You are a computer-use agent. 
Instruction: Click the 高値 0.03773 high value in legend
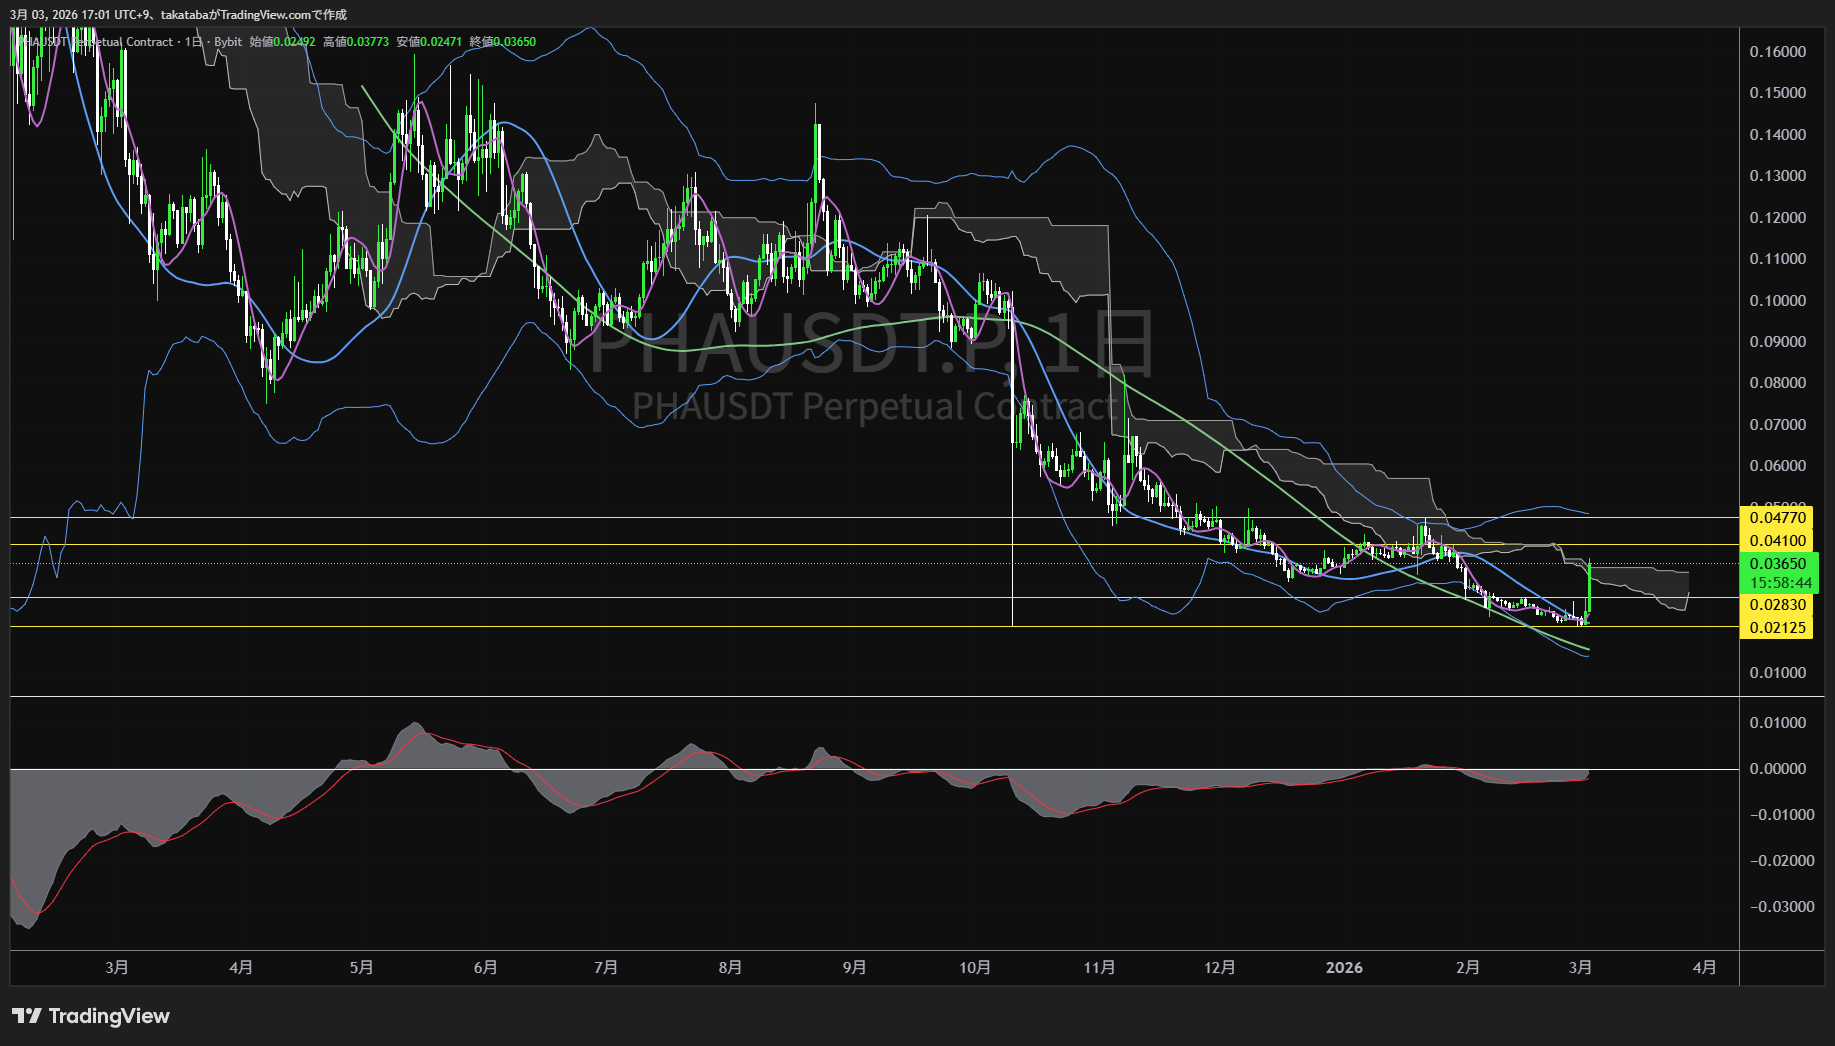click(x=356, y=42)
